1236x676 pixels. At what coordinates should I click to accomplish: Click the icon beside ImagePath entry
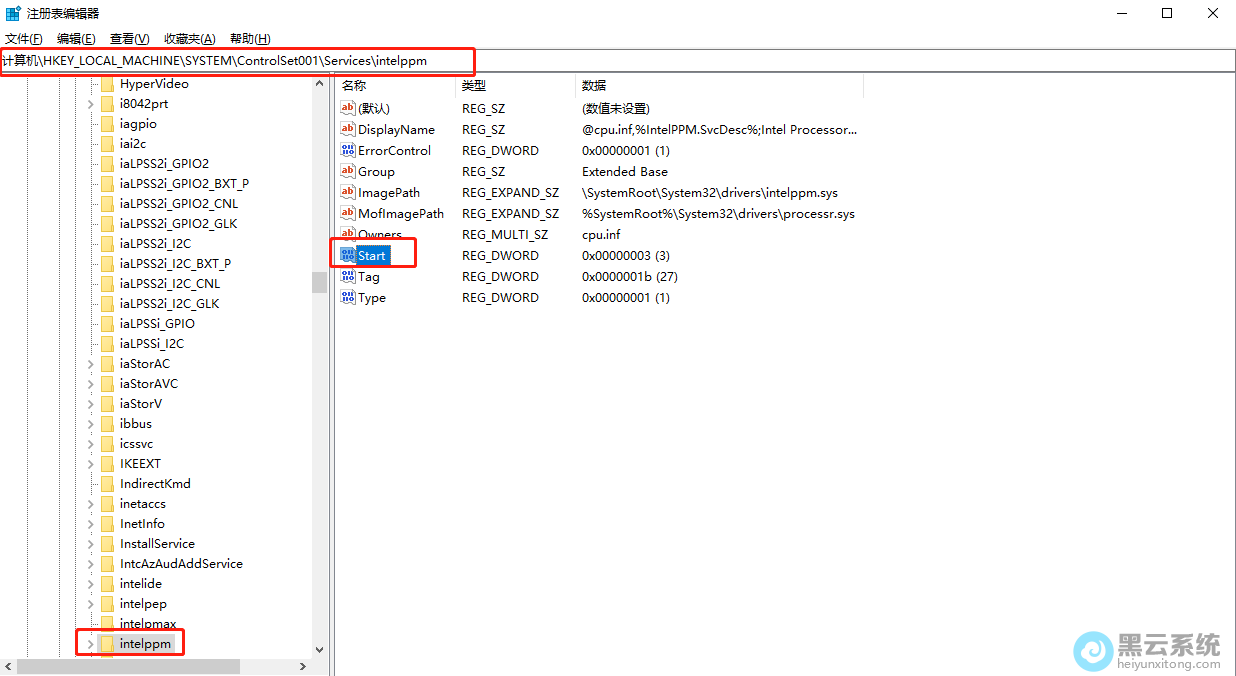(x=348, y=192)
